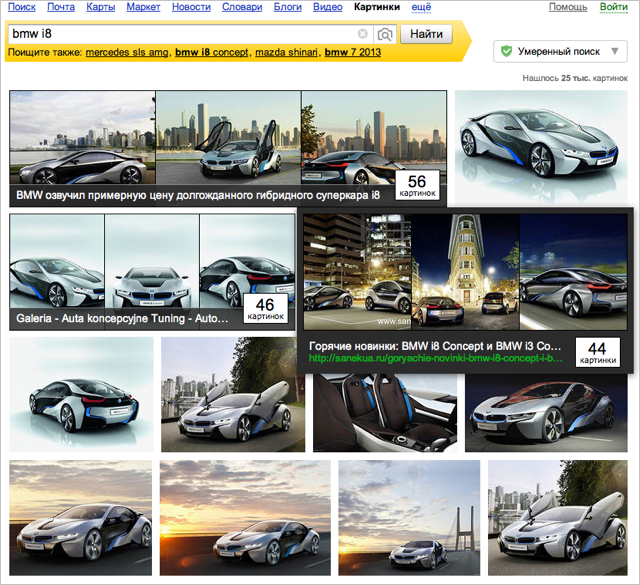Open Новости section

pyautogui.click(x=191, y=7)
